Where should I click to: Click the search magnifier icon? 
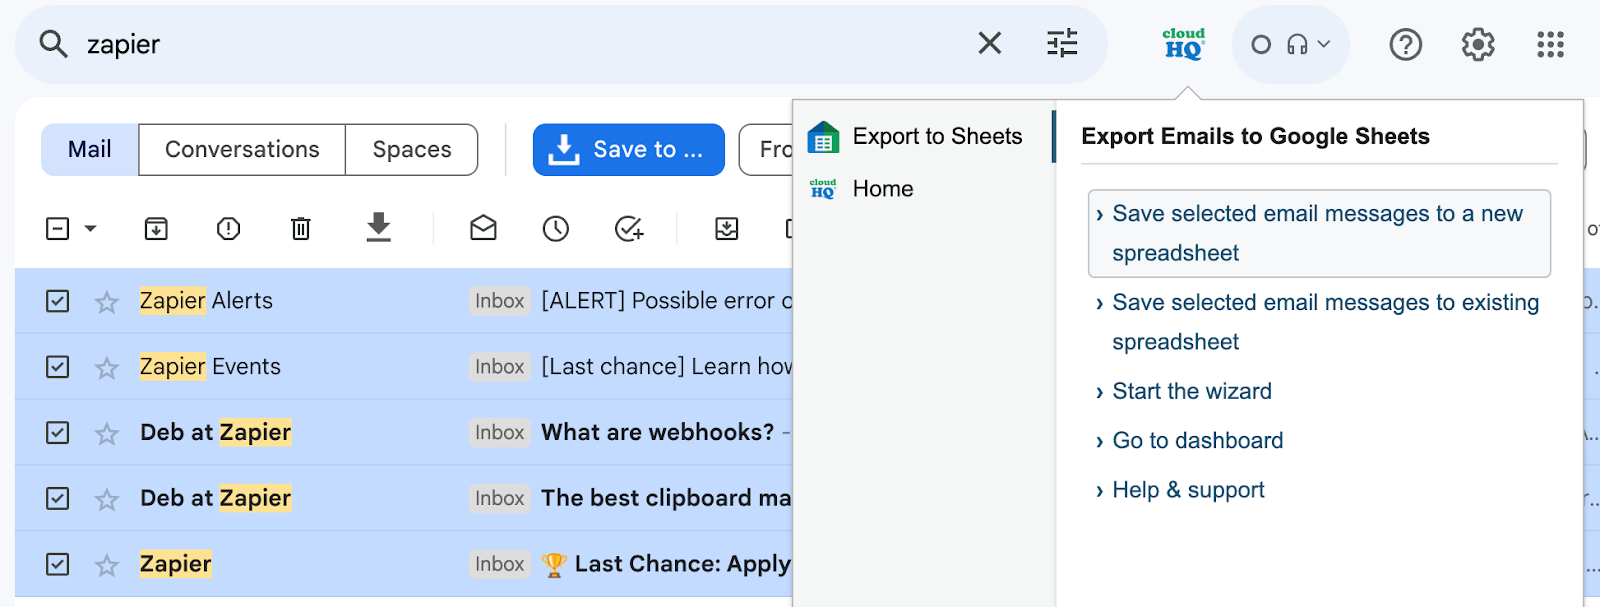pyautogui.click(x=53, y=44)
